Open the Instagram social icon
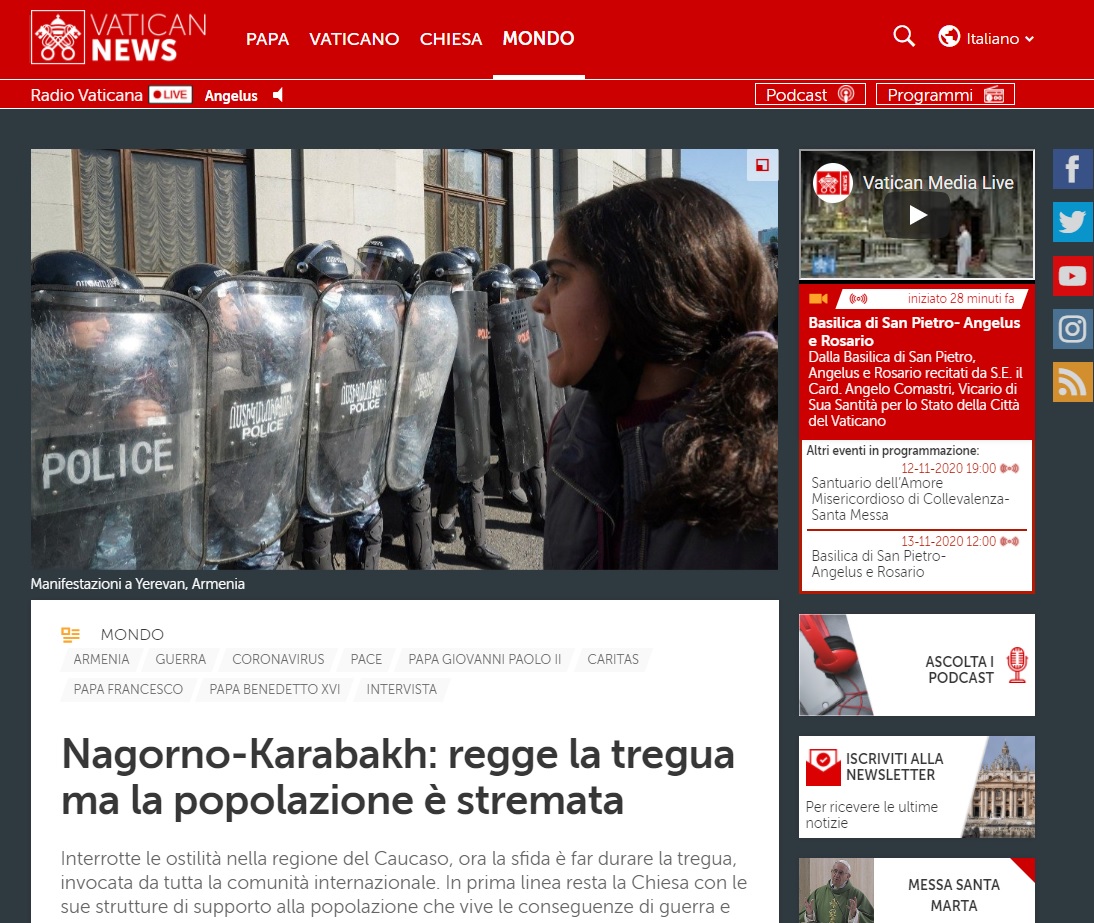Screen dimensions: 1094x923 [x=1072, y=329]
